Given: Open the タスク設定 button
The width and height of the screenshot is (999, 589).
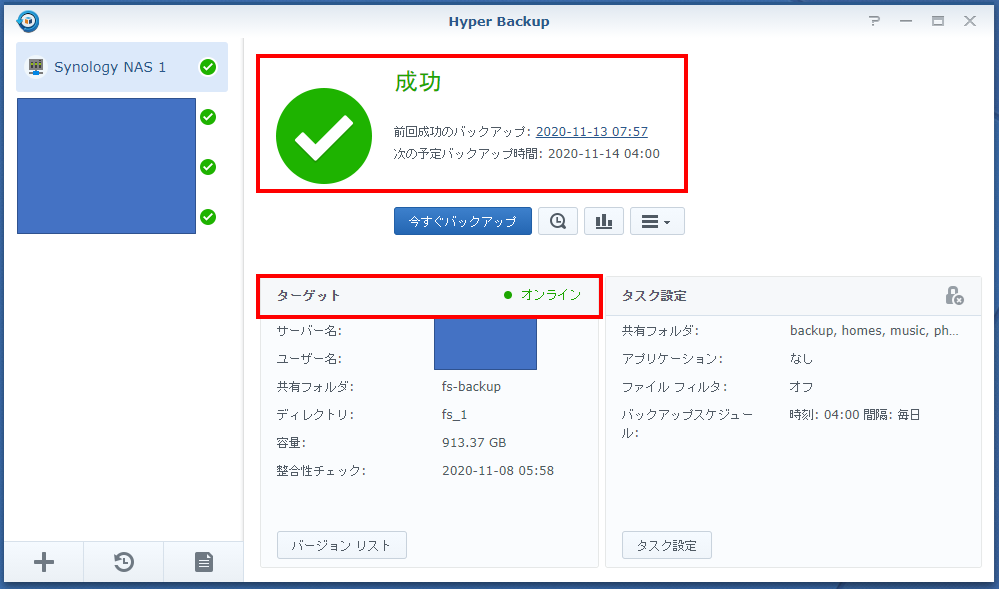Looking at the screenshot, I should tap(666, 545).
